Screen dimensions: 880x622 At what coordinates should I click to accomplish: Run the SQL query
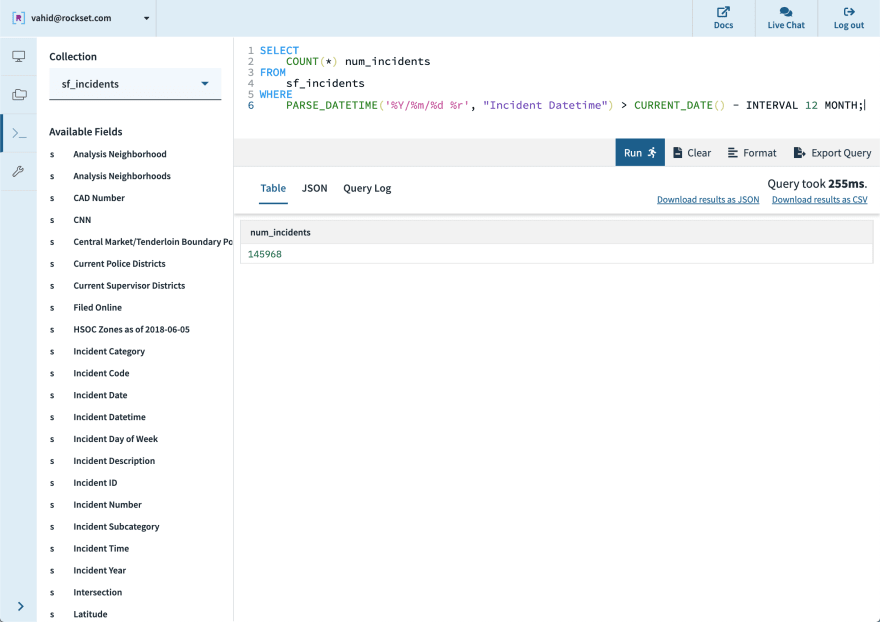640,153
